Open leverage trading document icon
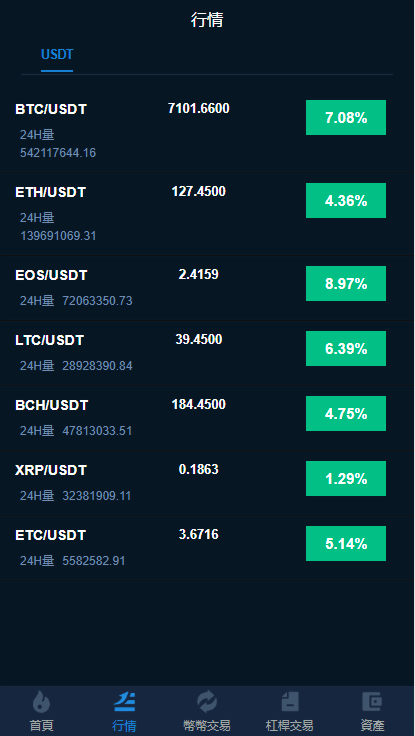This screenshot has height=736, width=415. [x=290, y=702]
